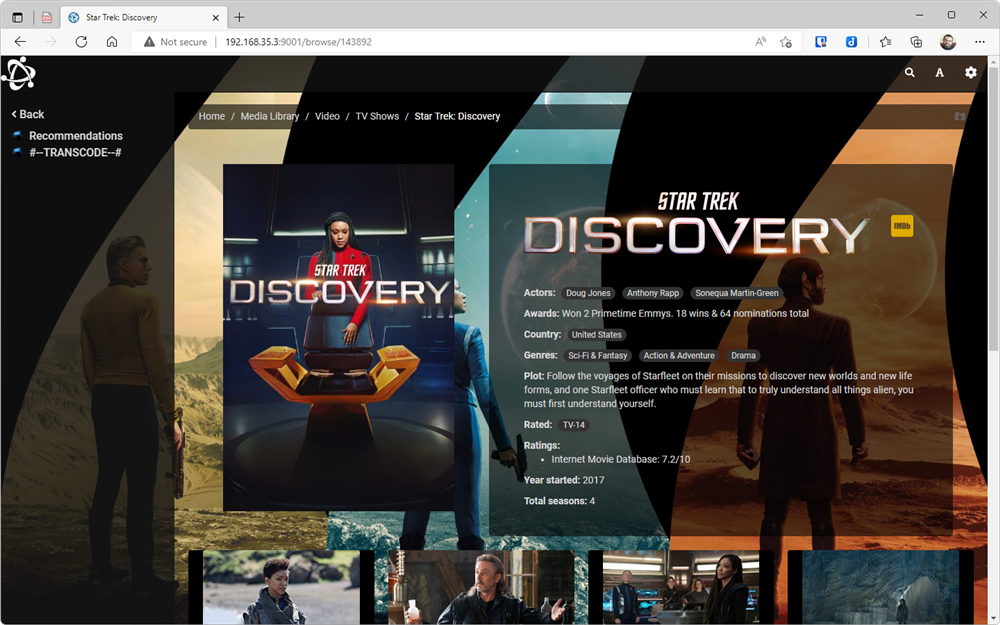The image size is (1000, 625).
Task: Go back using the '< Back' link
Action: [28, 114]
